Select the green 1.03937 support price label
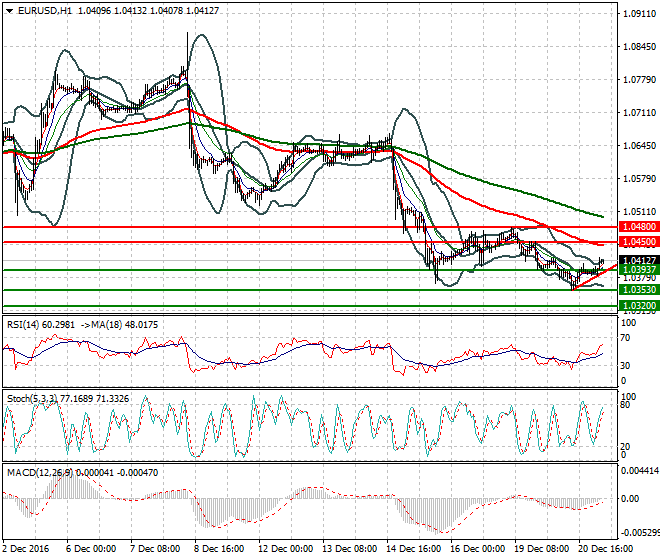Screen dimensions: 660x560 (636, 270)
